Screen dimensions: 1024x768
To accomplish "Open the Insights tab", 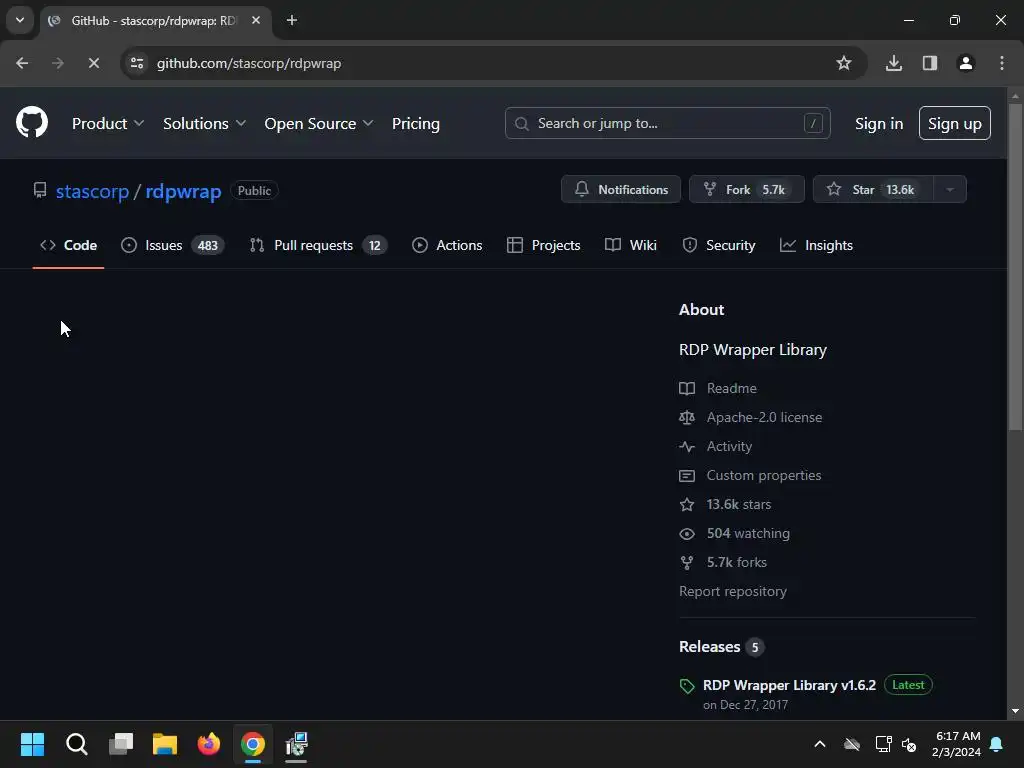I will (x=816, y=246).
